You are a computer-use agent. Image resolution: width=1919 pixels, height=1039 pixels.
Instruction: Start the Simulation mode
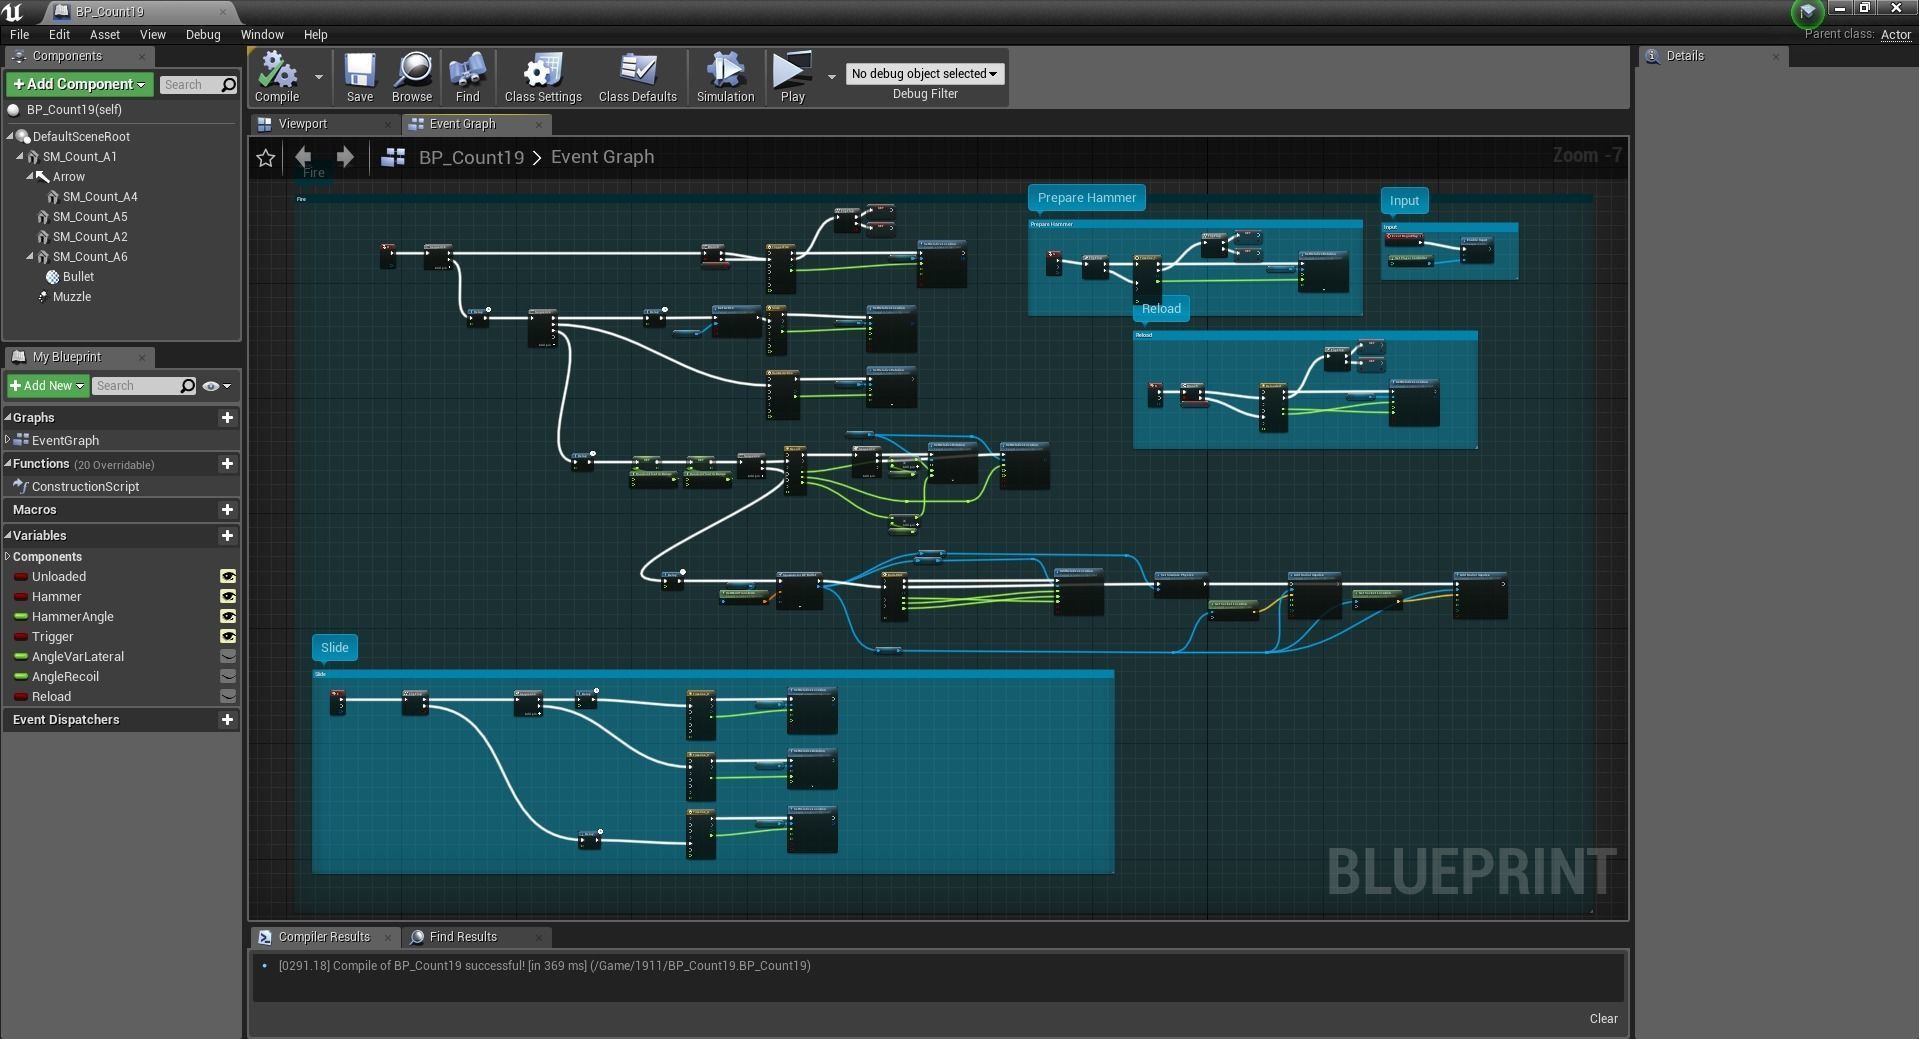(725, 77)
